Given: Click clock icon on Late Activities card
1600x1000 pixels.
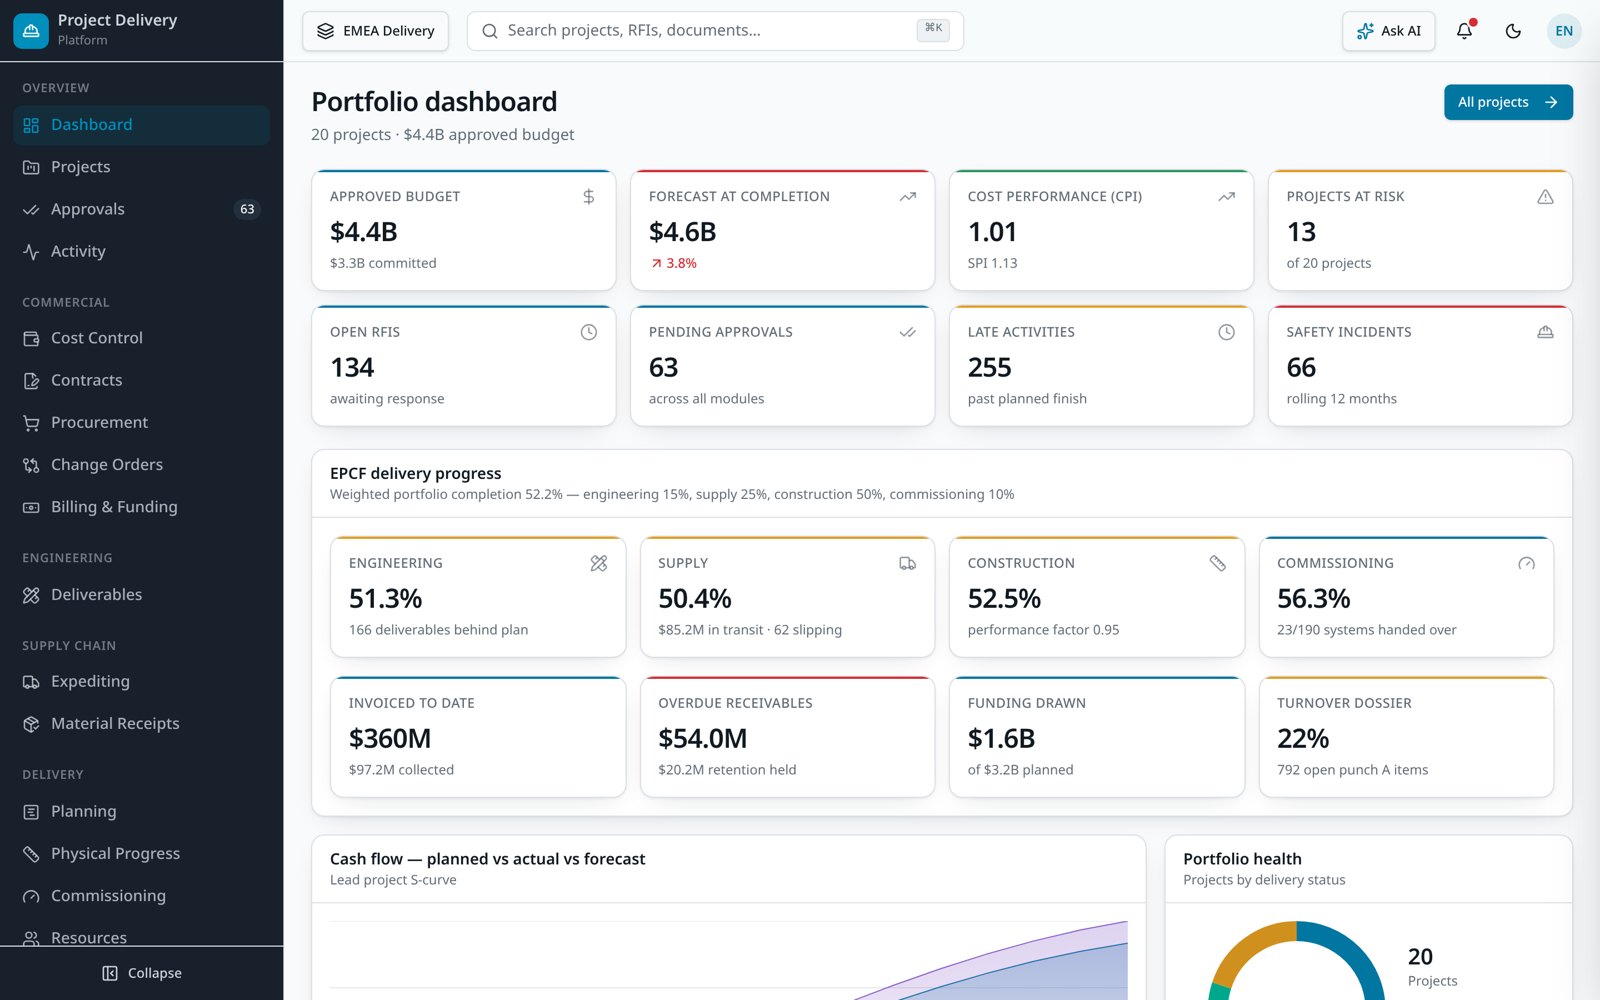Looking at the screenshot, I should pos(1227,332).
